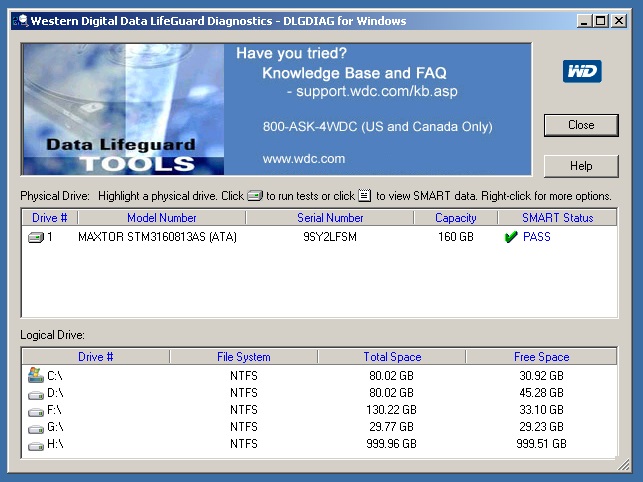The height and width of the screenshot is (482, 643).
Task: Click the www.wdc.com banner text
Action: click(x=304, y=159)
